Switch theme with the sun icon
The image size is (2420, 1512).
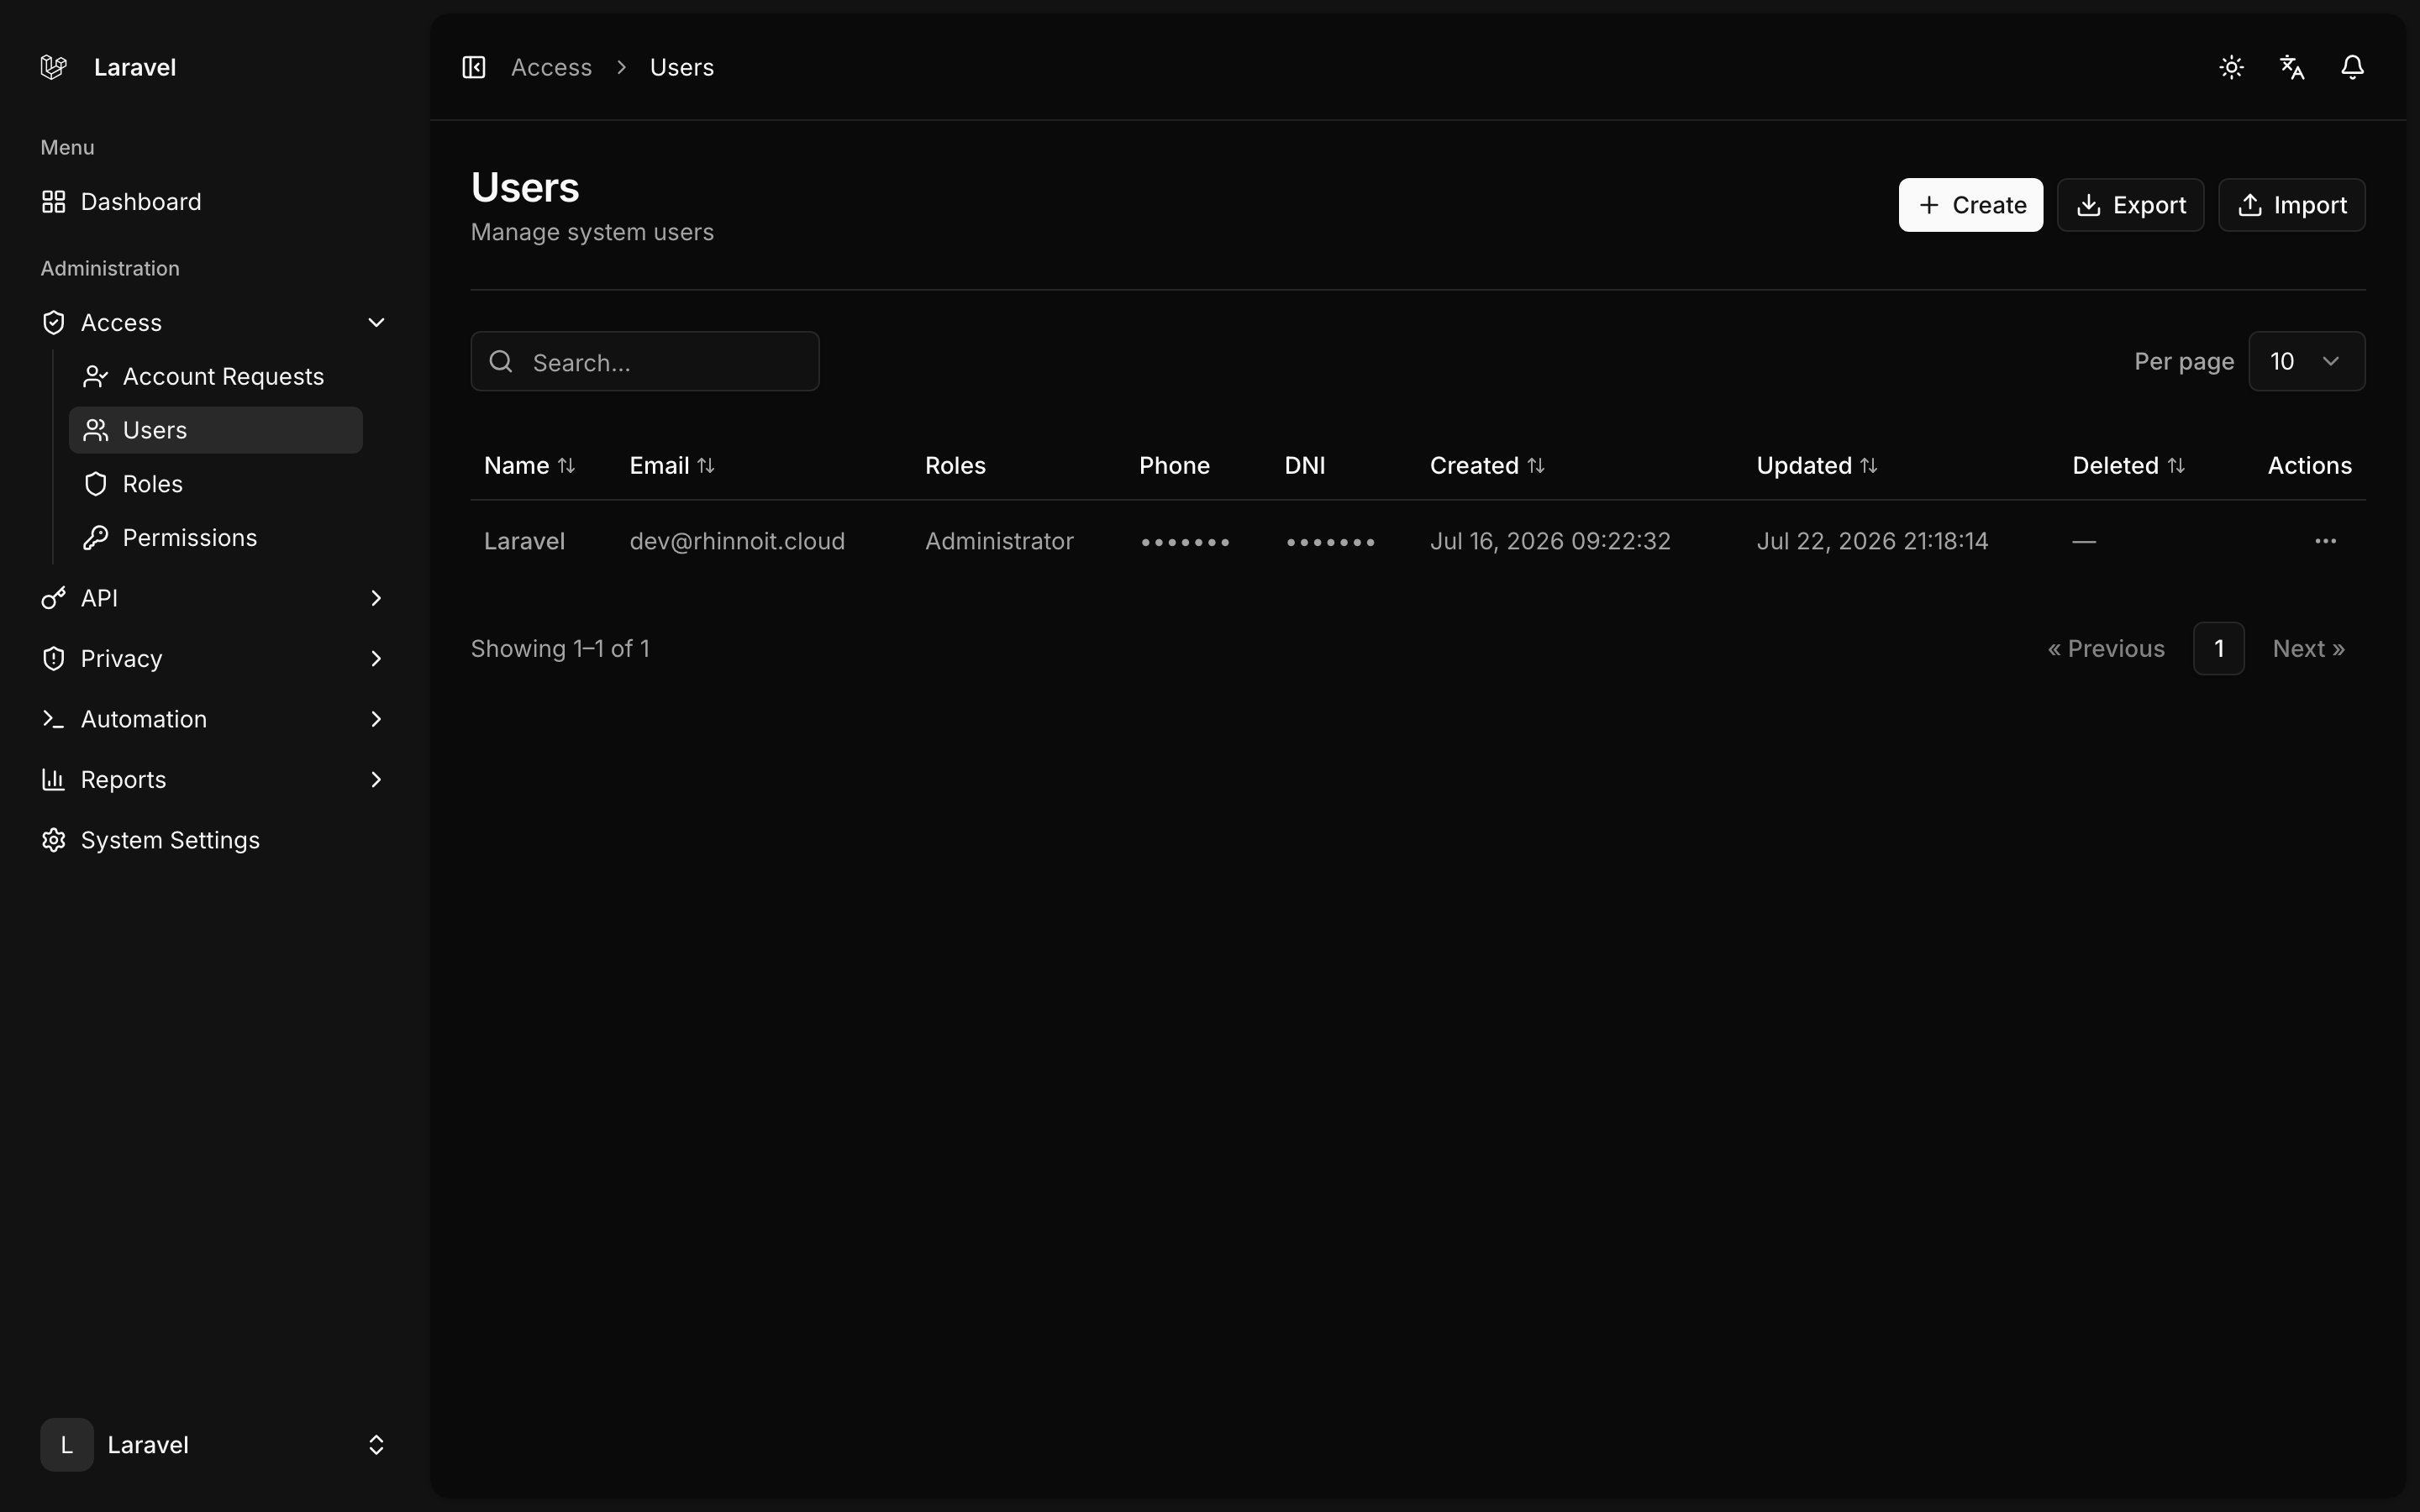coord(2231,67)
